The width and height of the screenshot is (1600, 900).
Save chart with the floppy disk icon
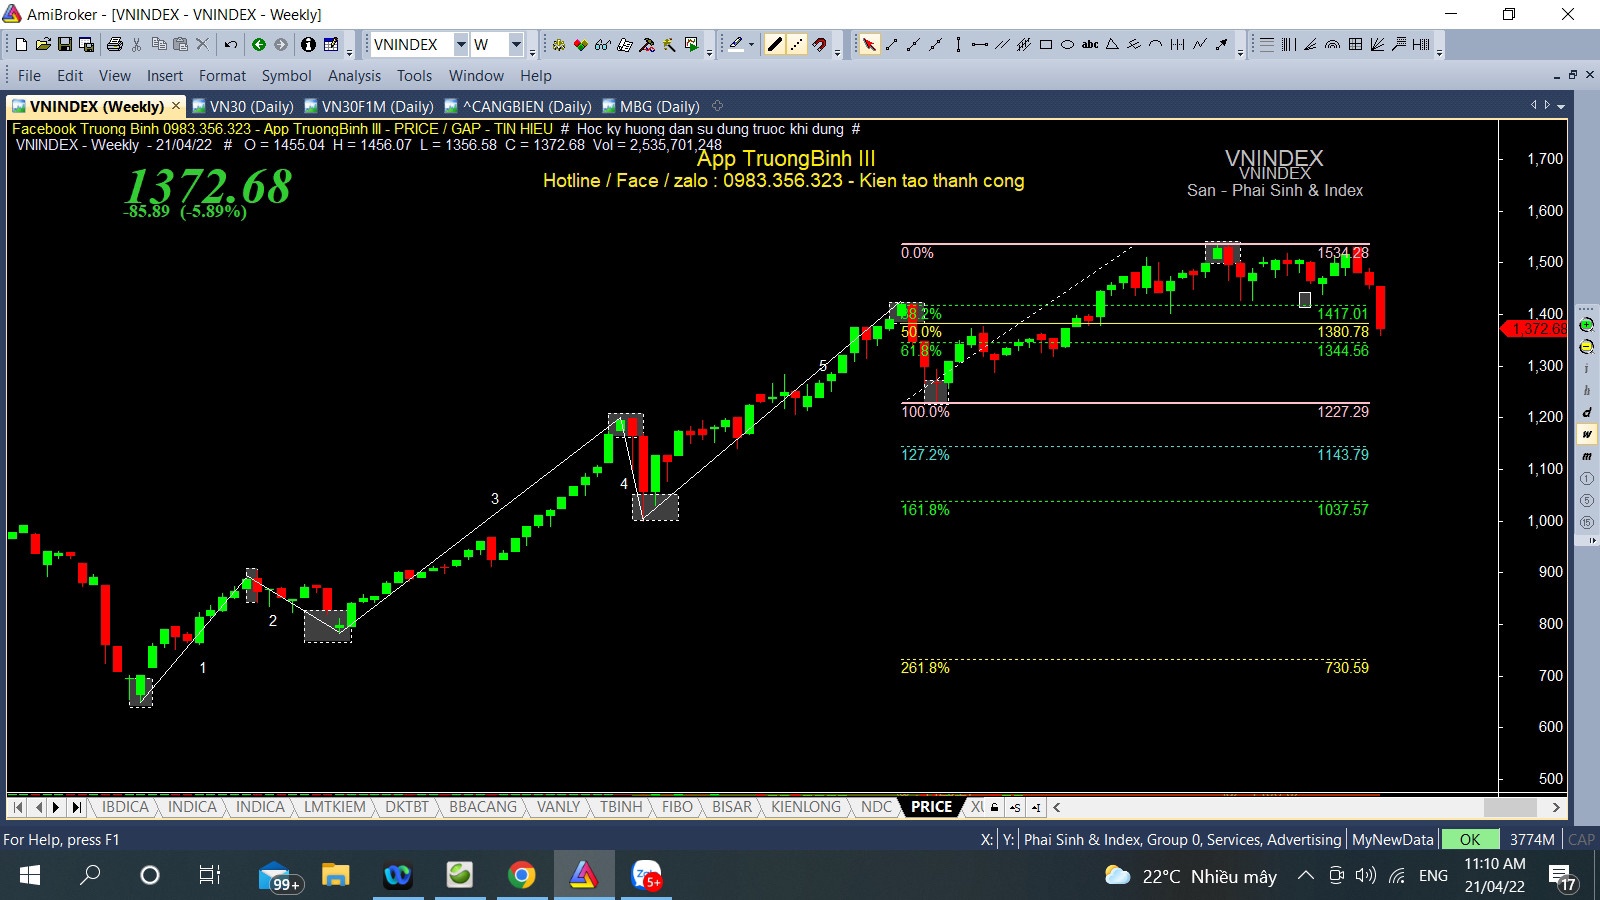click(x=65, y=44)
